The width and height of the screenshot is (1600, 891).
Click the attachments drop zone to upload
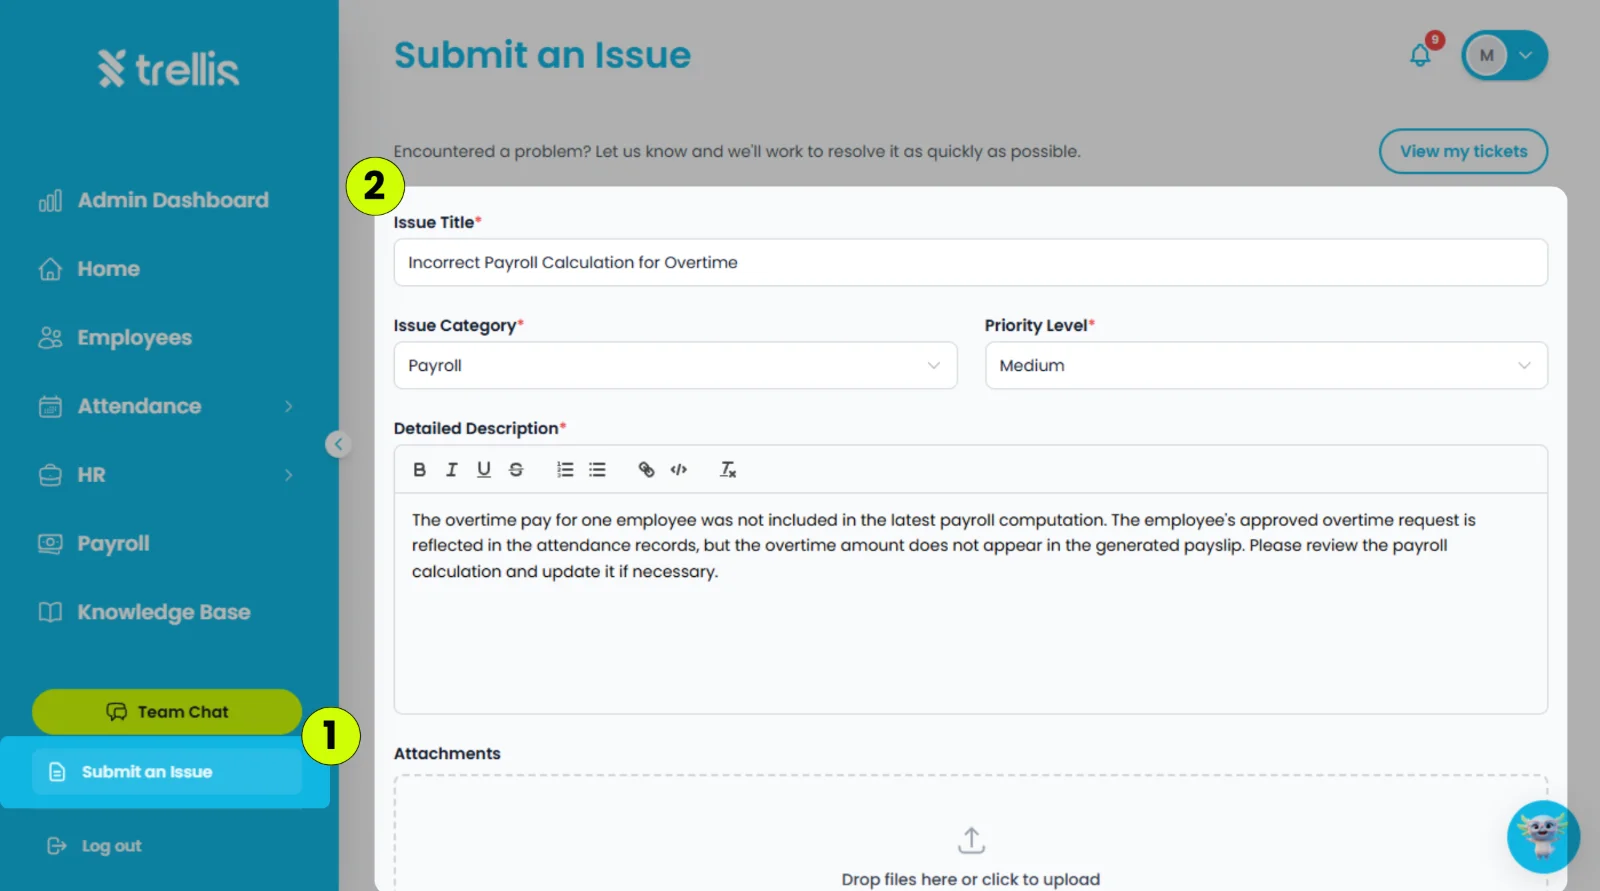970,833
